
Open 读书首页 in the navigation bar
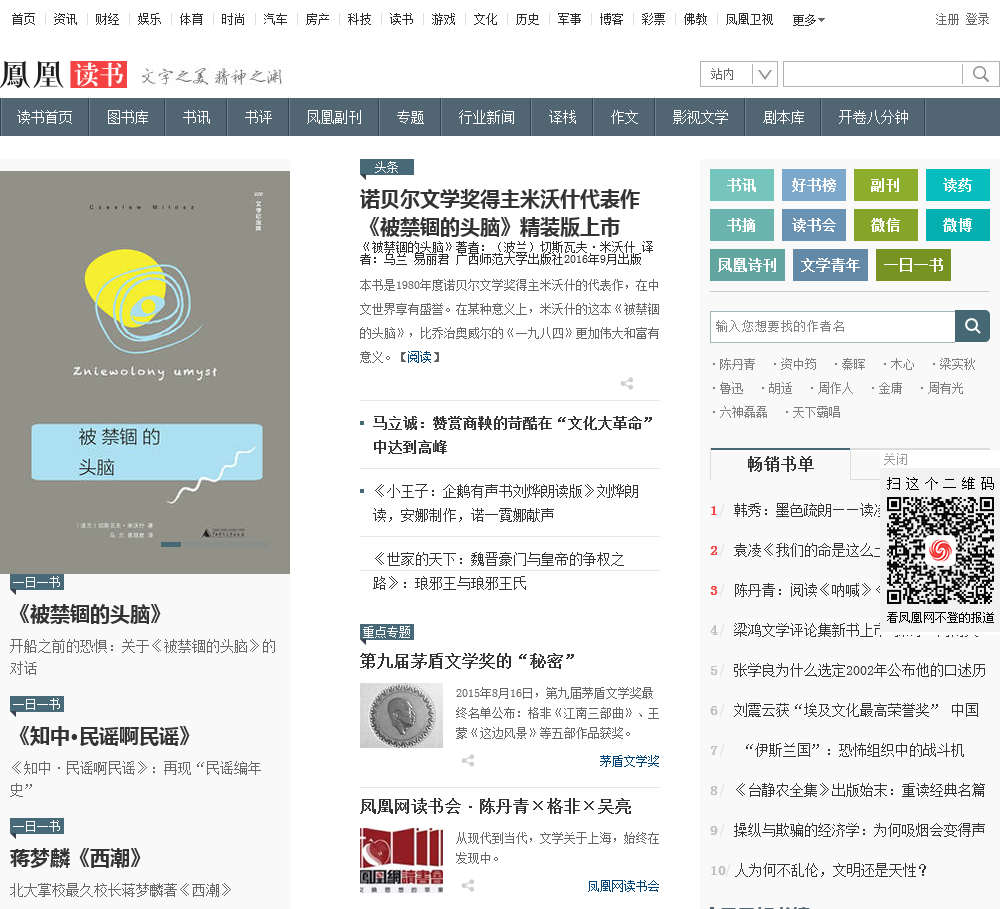(45, 117)
